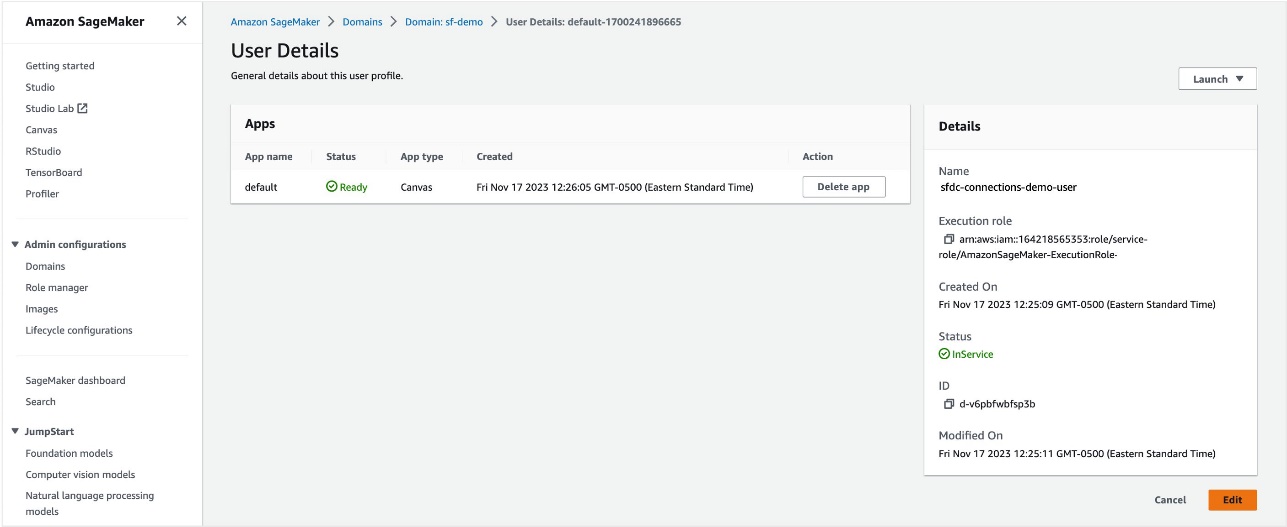The image size is (1287, 527).
Task: Open Foundation models under JumpStart
Action: pyautogui.click(x=69, y=453)
